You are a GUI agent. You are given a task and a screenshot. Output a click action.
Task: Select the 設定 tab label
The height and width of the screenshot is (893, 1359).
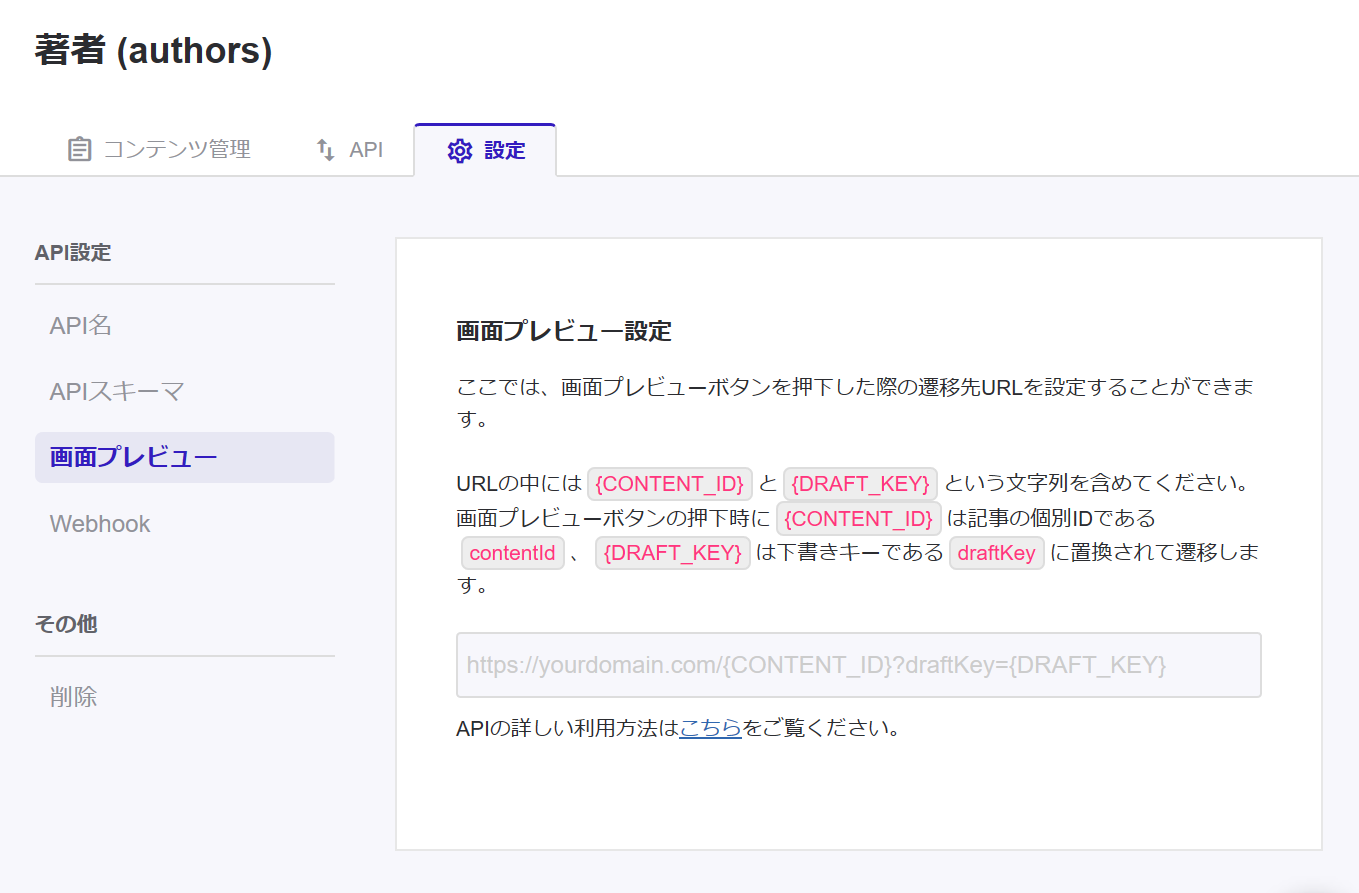[504, 151]
